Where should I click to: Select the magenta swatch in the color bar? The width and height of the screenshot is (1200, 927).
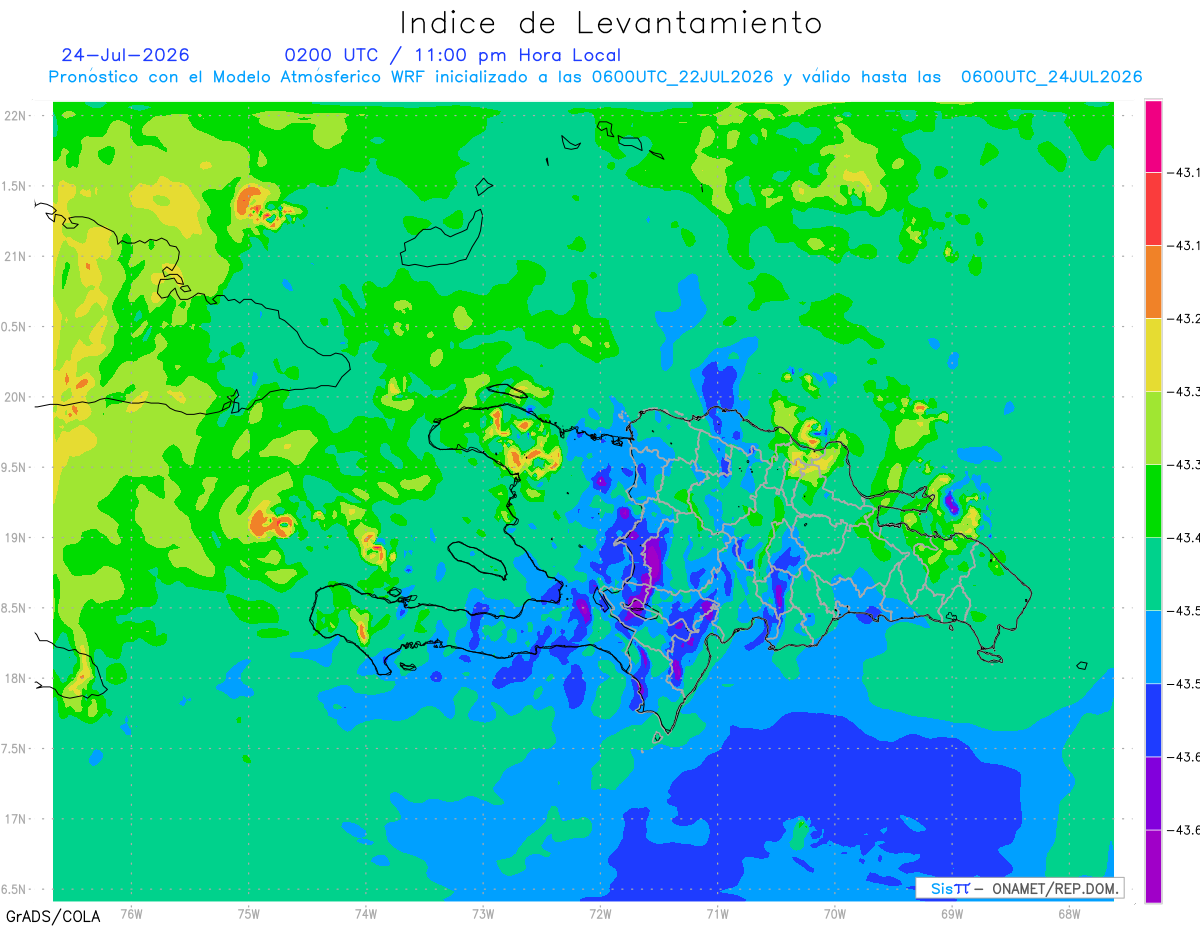click(1153, 136)
